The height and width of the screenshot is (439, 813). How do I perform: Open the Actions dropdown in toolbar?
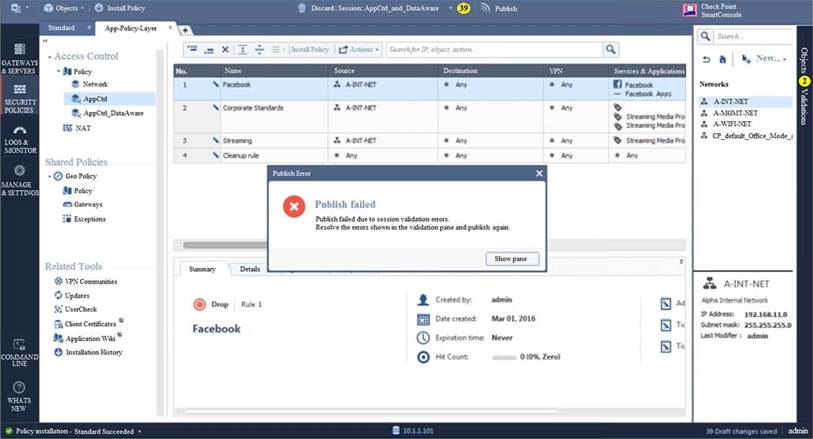click(x=358, y=49)
